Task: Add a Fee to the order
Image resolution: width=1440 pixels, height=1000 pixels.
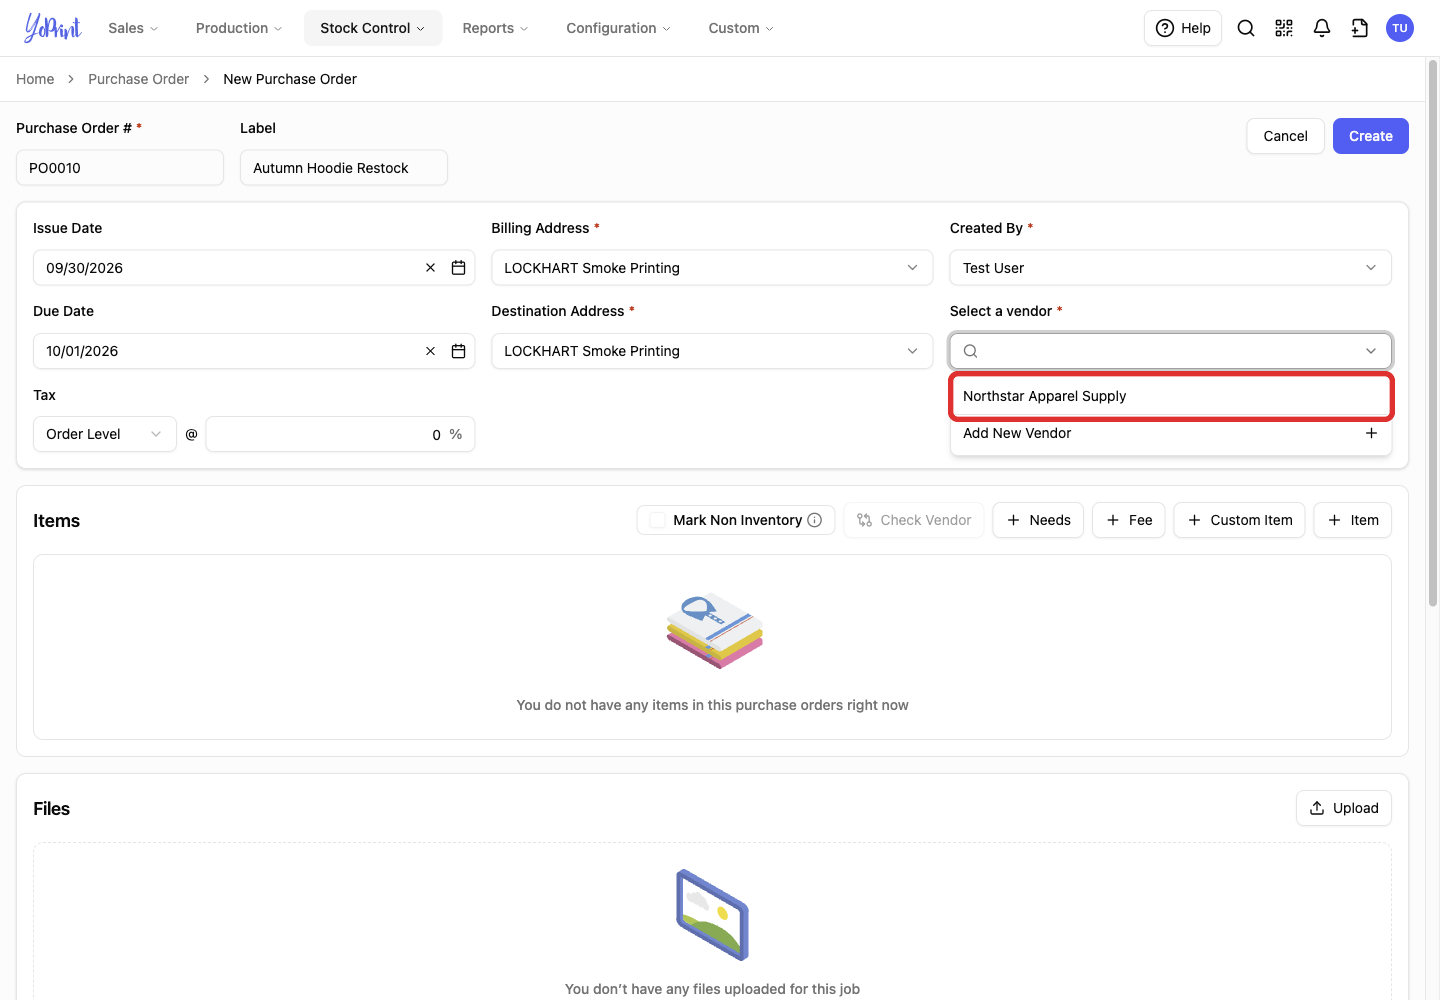Action: click(1129, 520)
